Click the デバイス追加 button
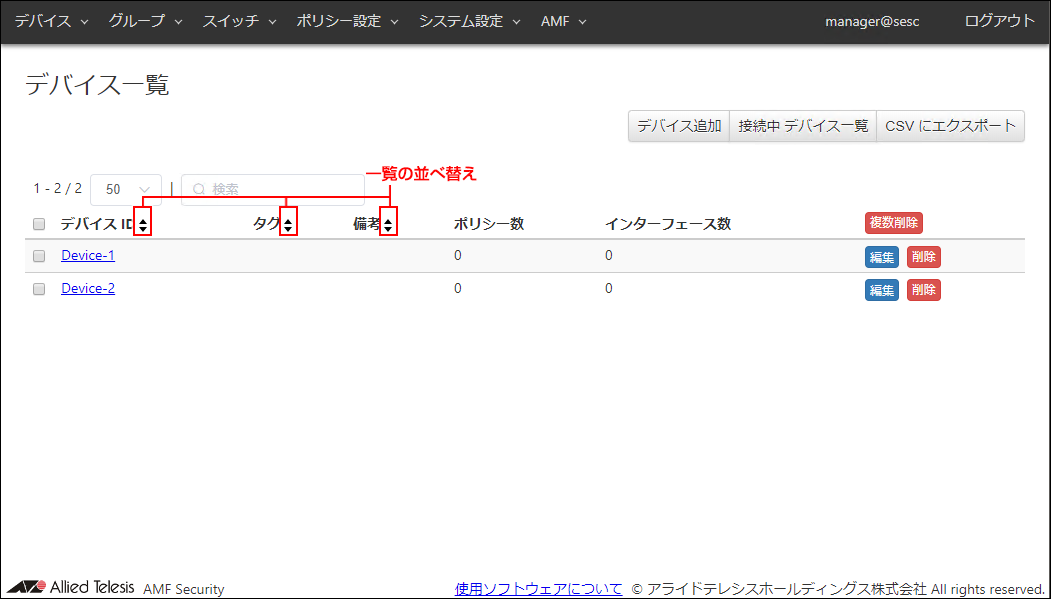Viewport: 1051px width, 599px height. click(x=679, y=126)
